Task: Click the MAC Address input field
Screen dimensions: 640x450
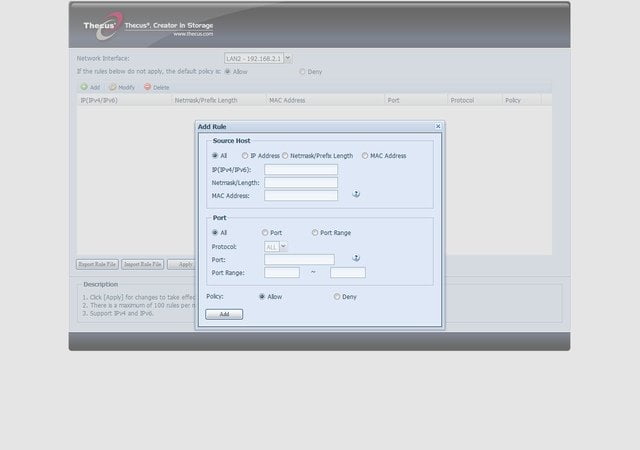Action: [301, 196]
